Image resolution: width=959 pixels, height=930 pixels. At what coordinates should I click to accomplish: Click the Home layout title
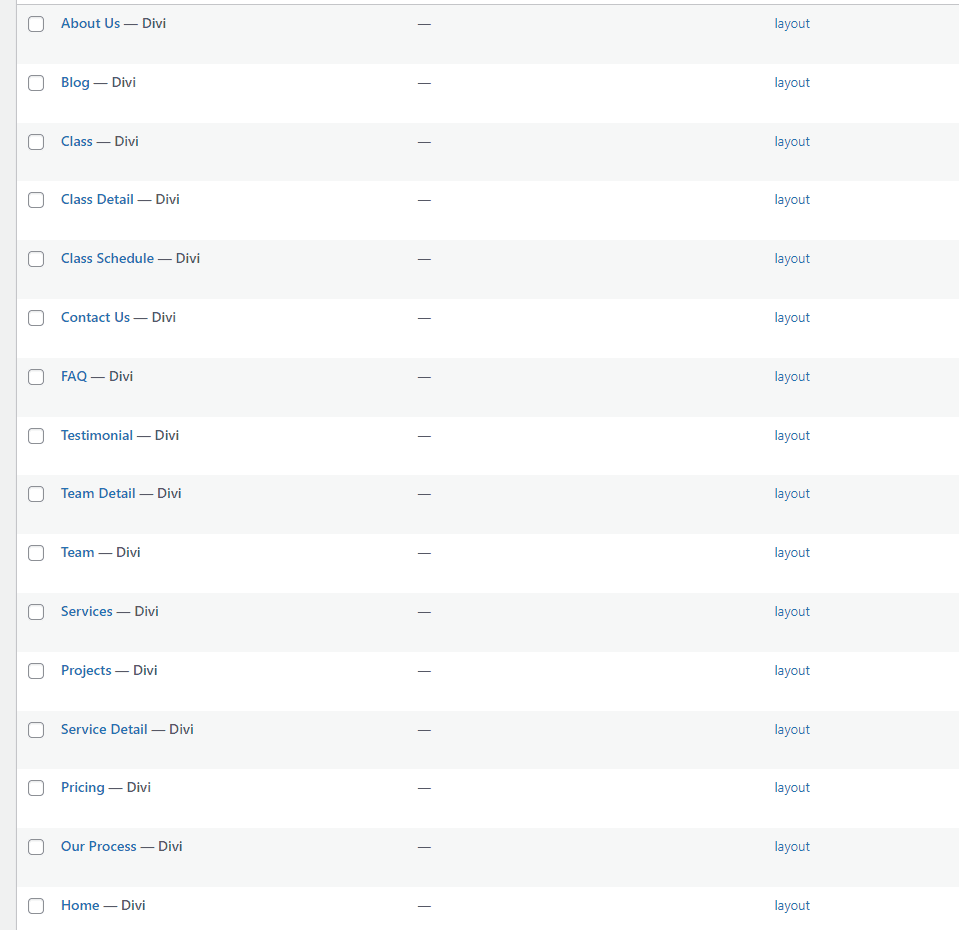click(x=80, y=905)
